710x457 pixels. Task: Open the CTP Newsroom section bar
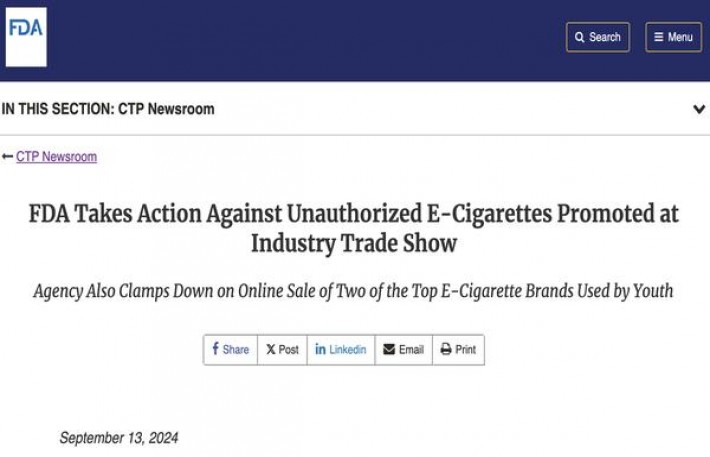[108, 109]
